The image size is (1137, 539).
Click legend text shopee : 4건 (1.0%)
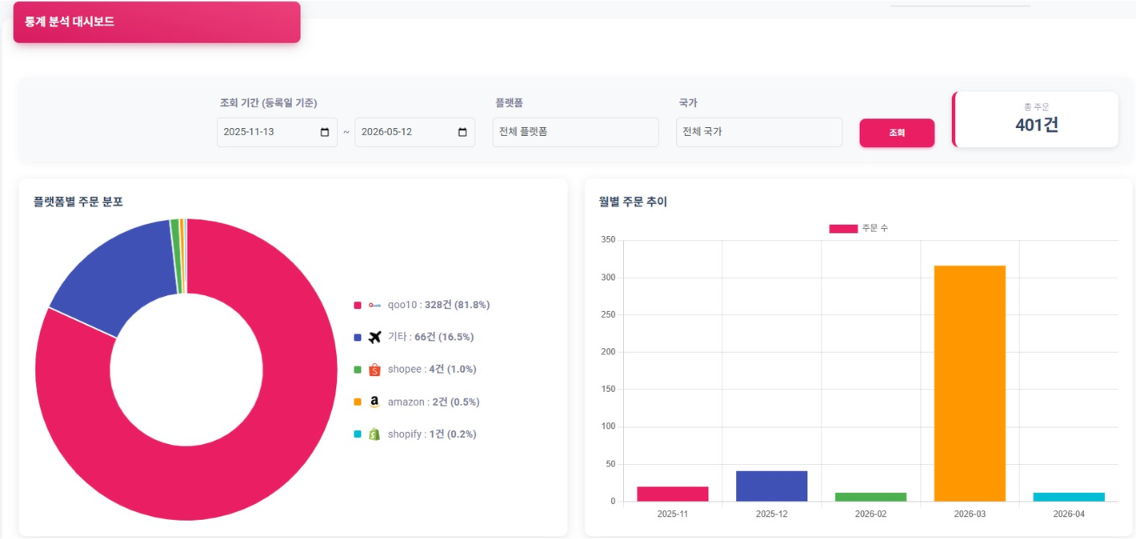click(431, 369)
